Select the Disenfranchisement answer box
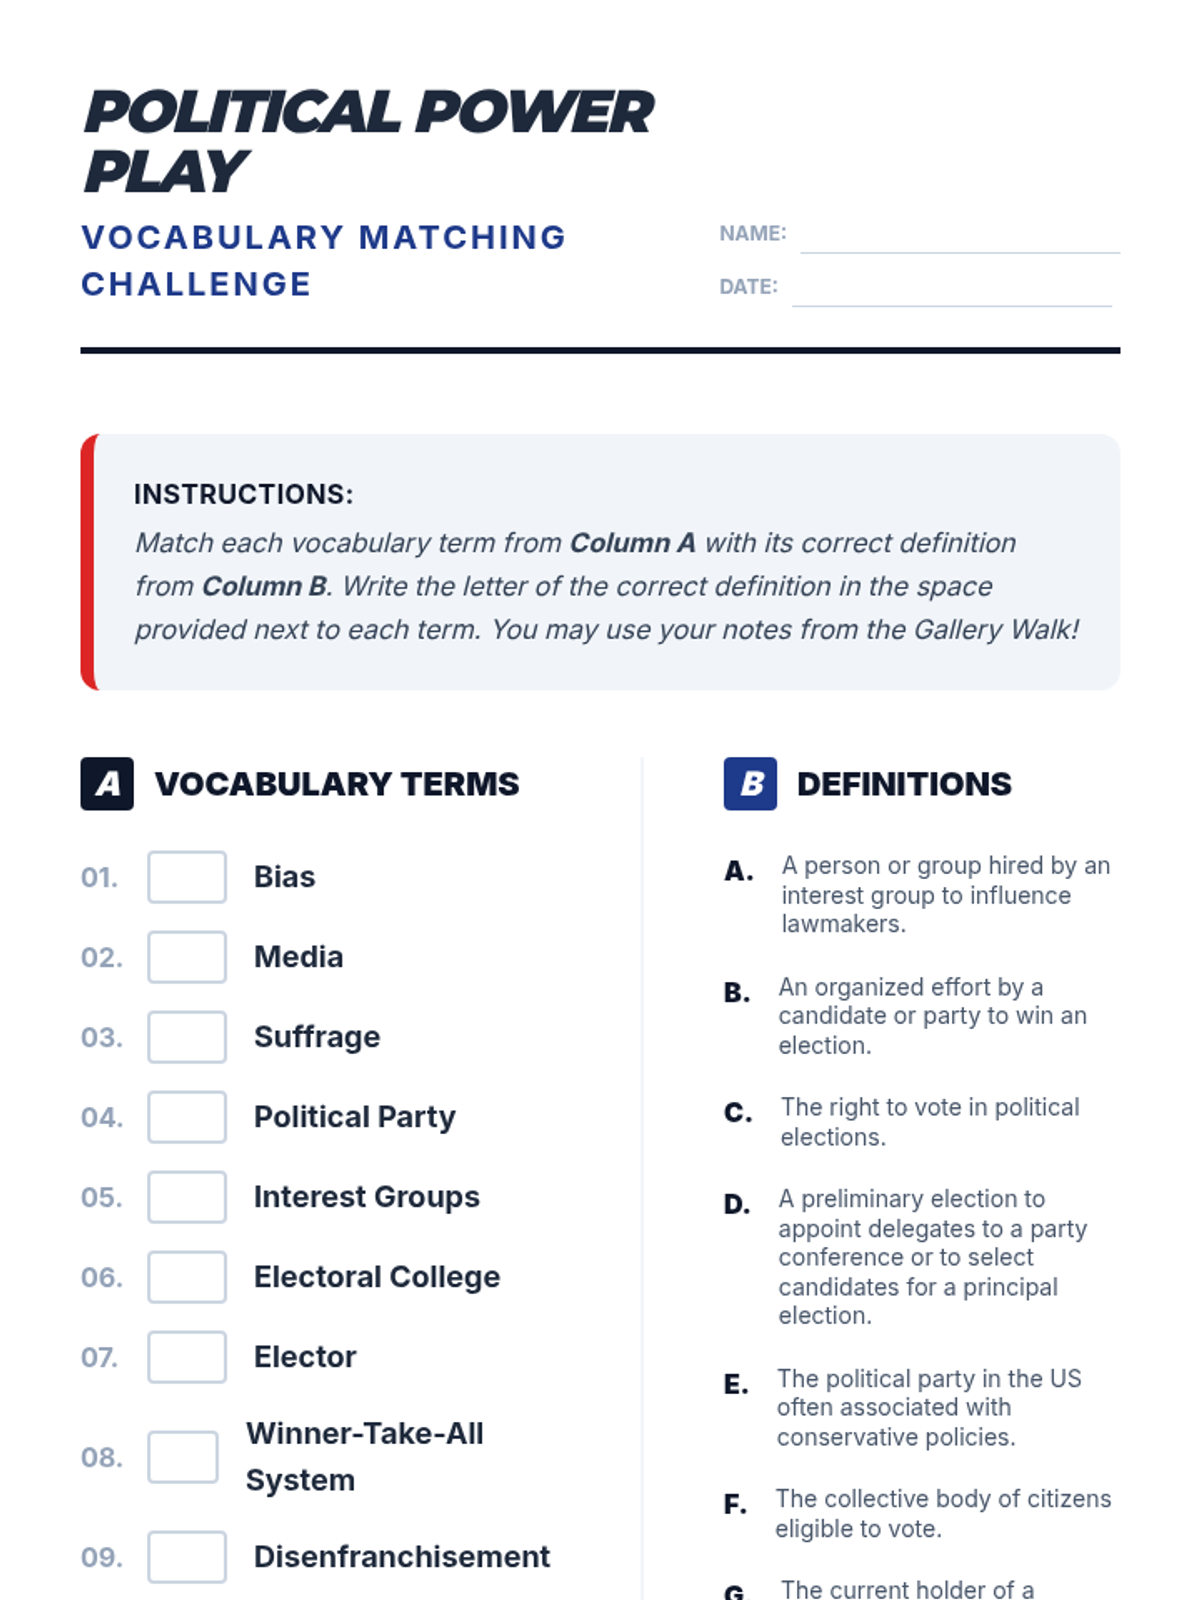Image resolution: width=1200 pixels, height=1600 pixels. click(187, 1557)
